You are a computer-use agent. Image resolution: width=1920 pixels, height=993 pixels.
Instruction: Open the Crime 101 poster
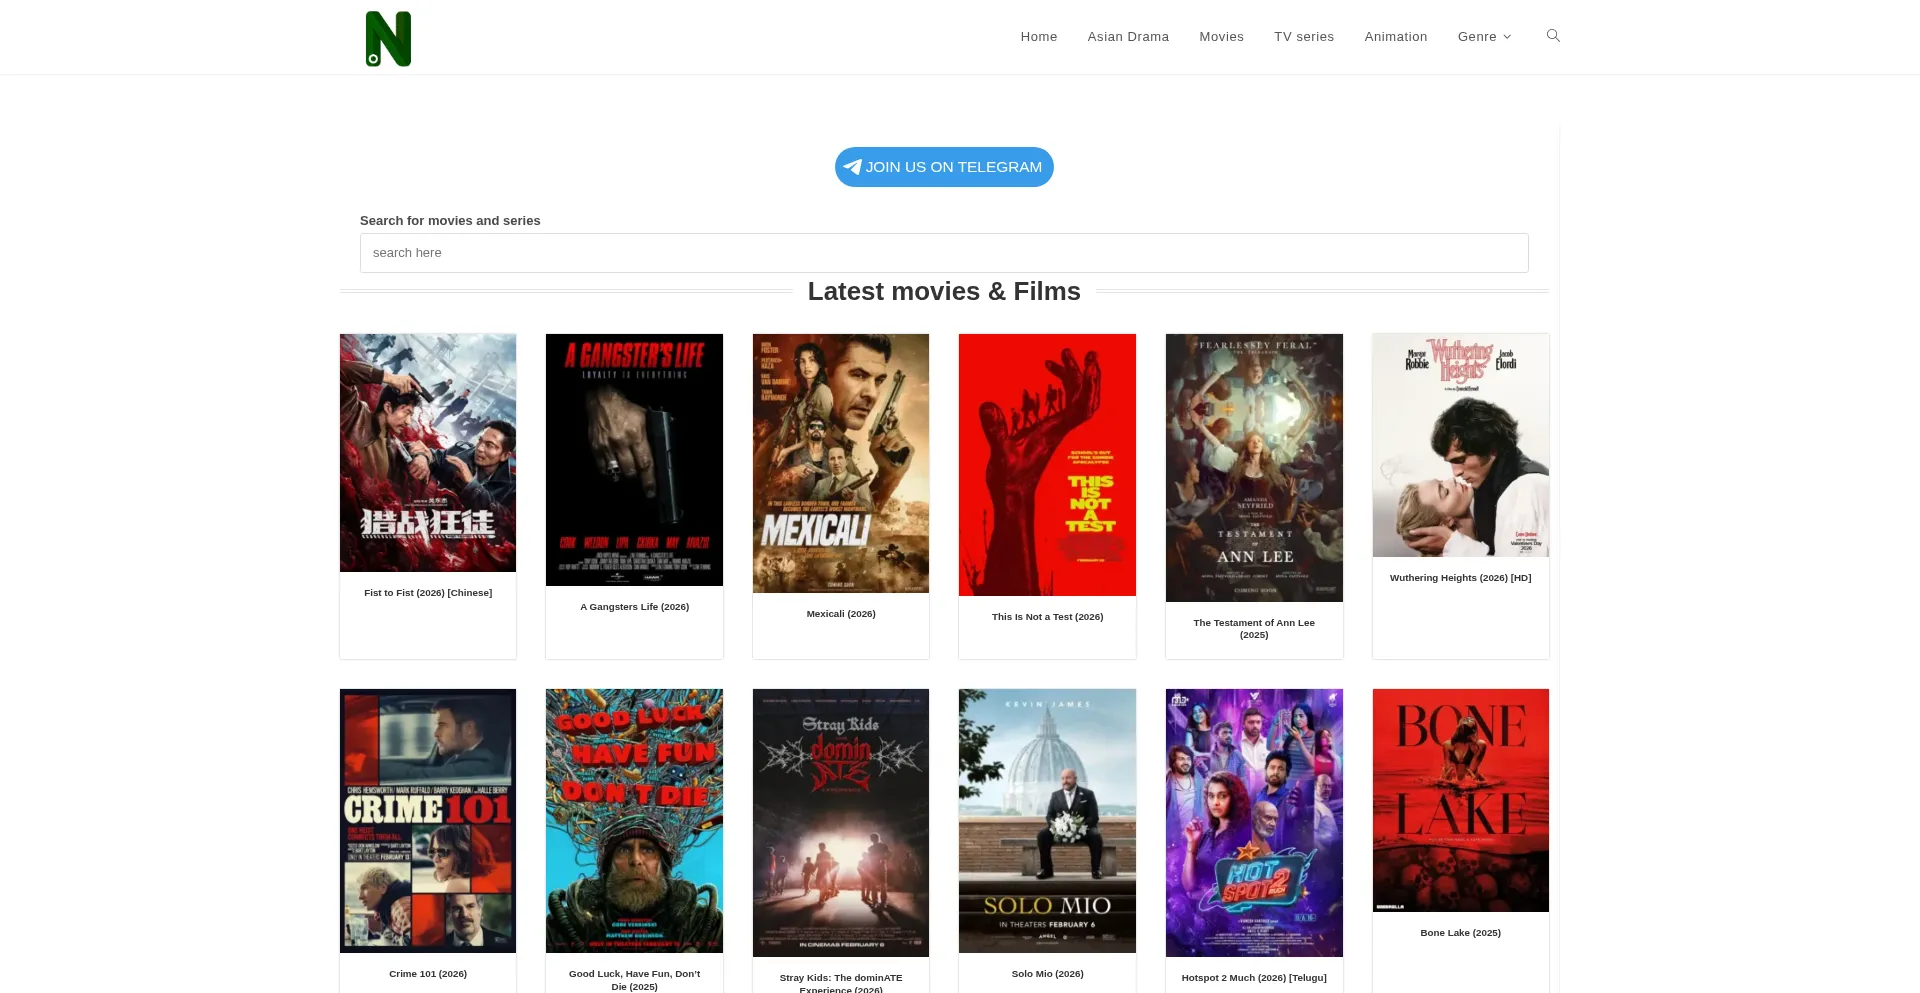(x=428, y=821)
